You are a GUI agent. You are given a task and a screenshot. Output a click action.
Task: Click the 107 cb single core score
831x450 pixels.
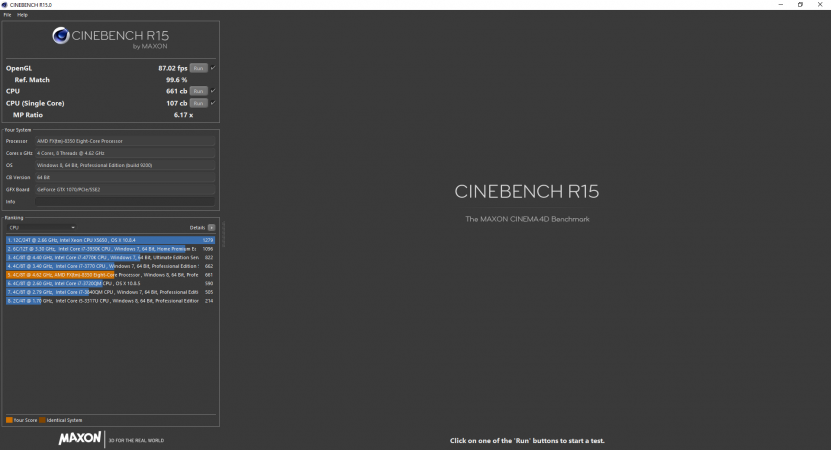176,103
